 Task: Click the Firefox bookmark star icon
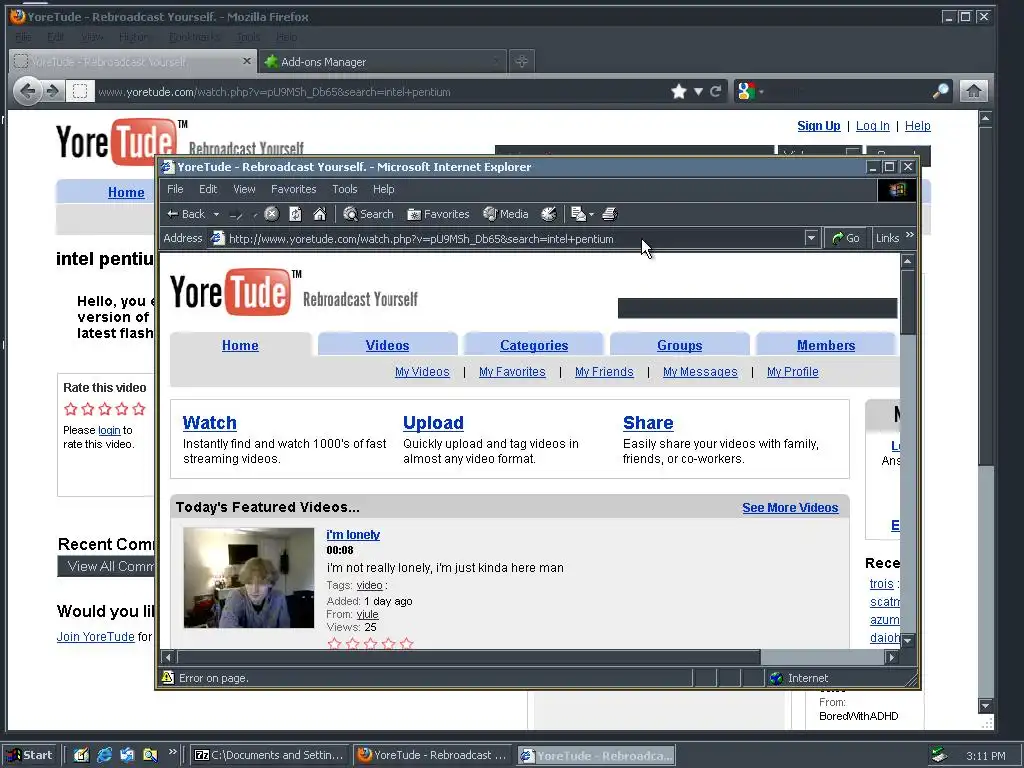pyautogui.click(x=679, y=91)
